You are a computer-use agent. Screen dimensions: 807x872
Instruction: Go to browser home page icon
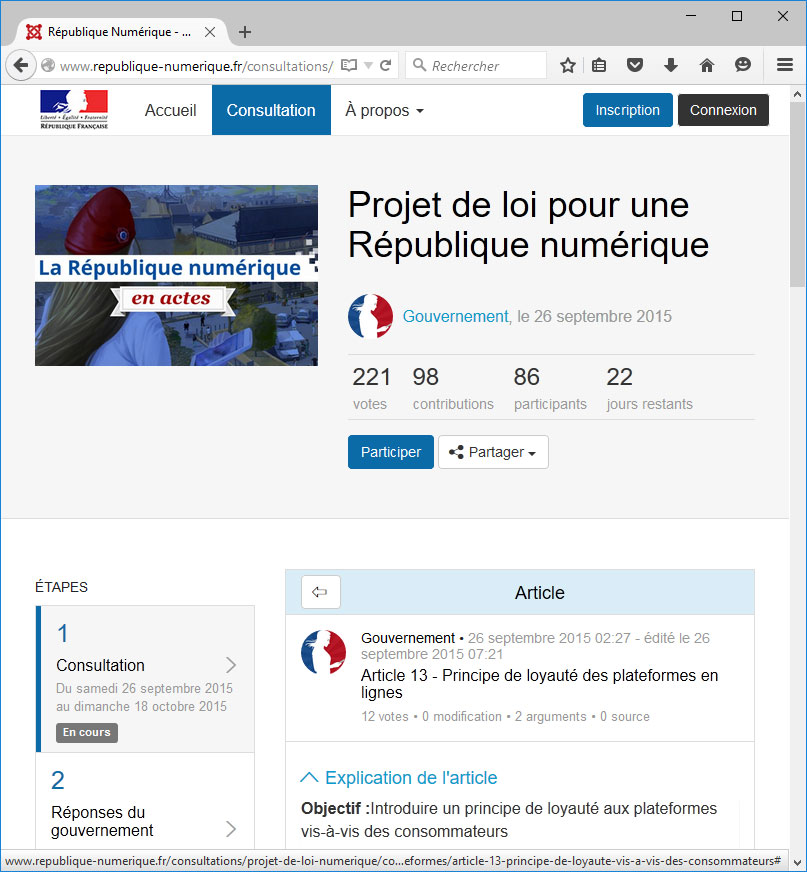point(707,66)
